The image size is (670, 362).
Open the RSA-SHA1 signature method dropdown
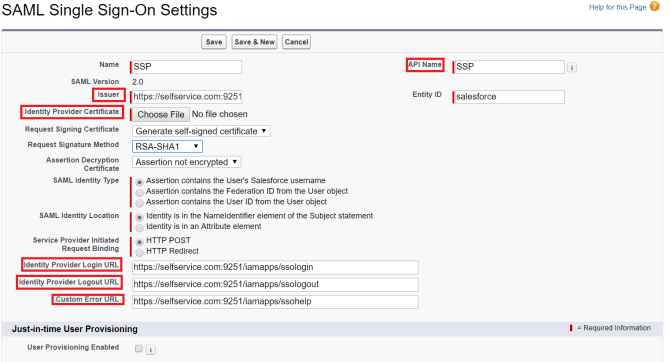167,147
